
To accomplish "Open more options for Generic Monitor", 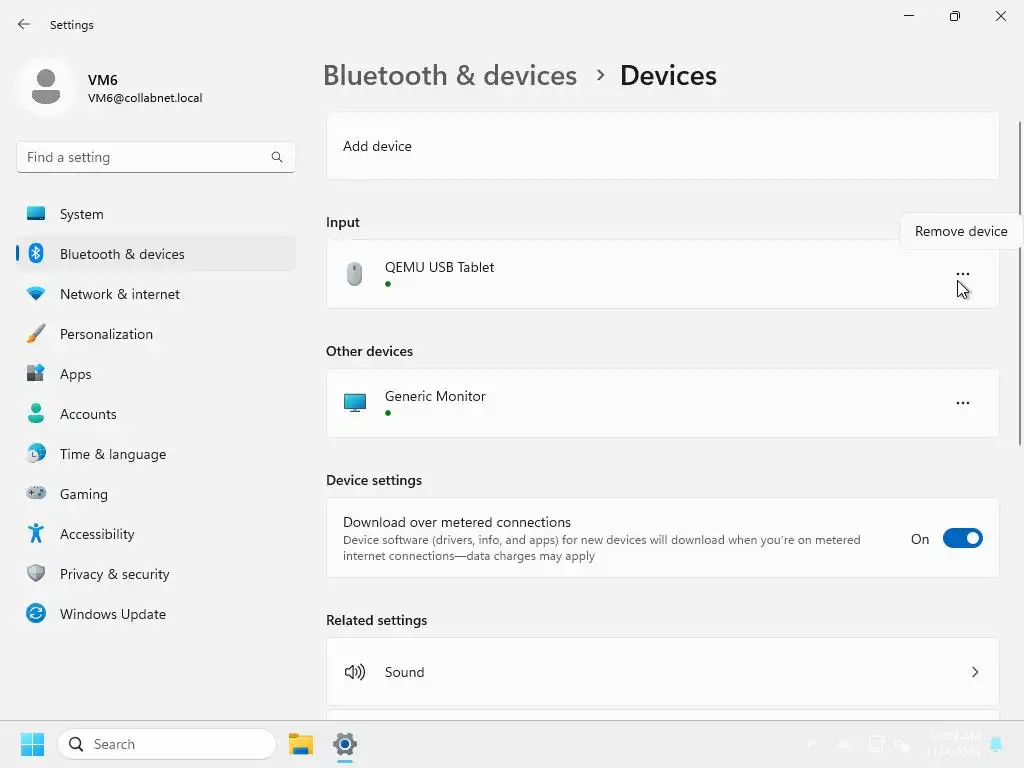I will tap(963, 403).
